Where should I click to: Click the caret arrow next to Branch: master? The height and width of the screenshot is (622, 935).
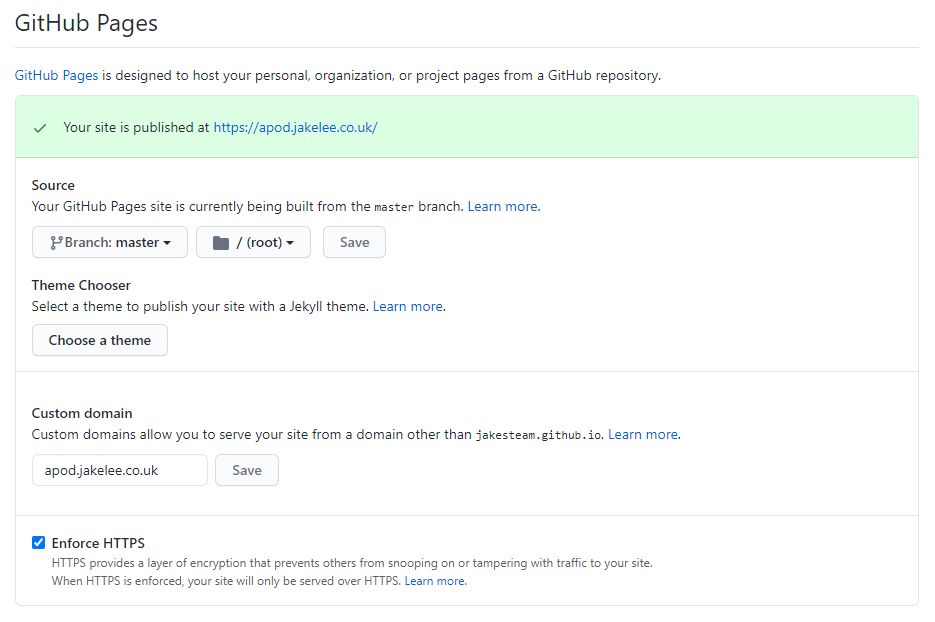167,243
